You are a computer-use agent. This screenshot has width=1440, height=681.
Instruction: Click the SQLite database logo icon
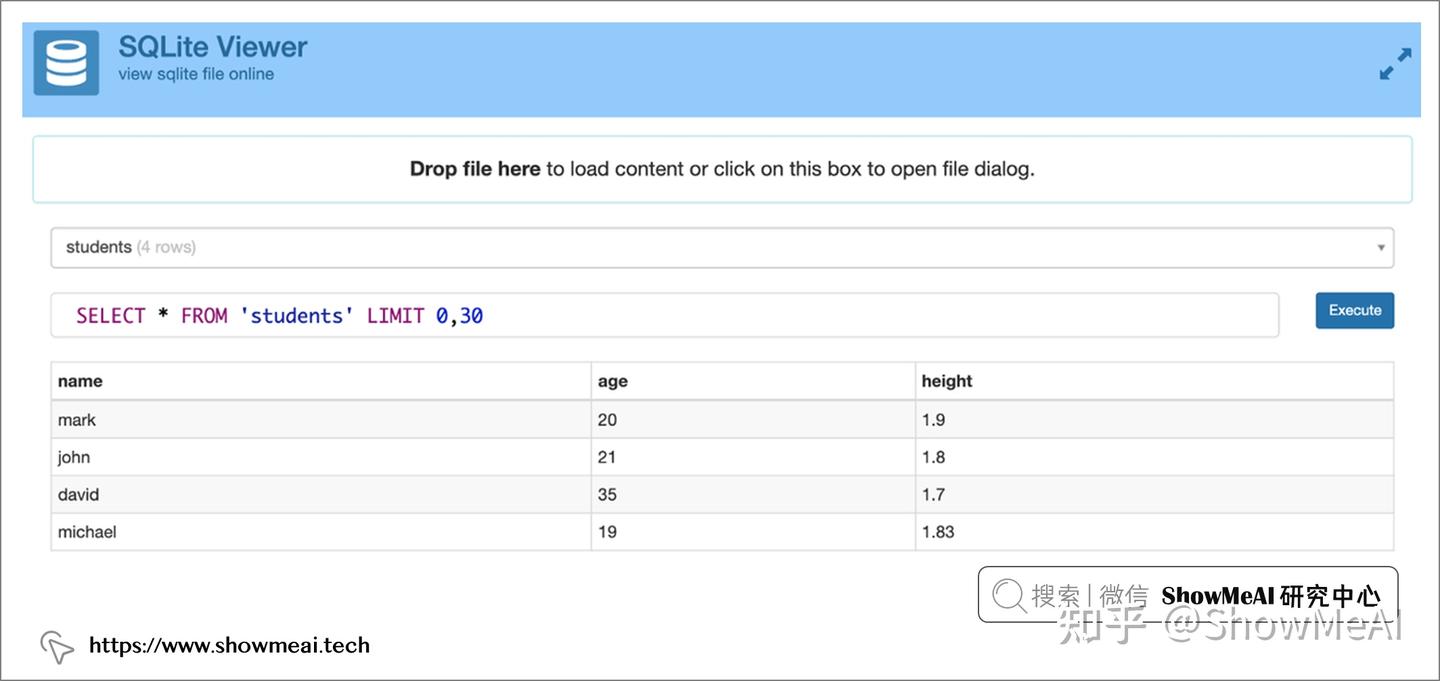click(x=66, y=62)
